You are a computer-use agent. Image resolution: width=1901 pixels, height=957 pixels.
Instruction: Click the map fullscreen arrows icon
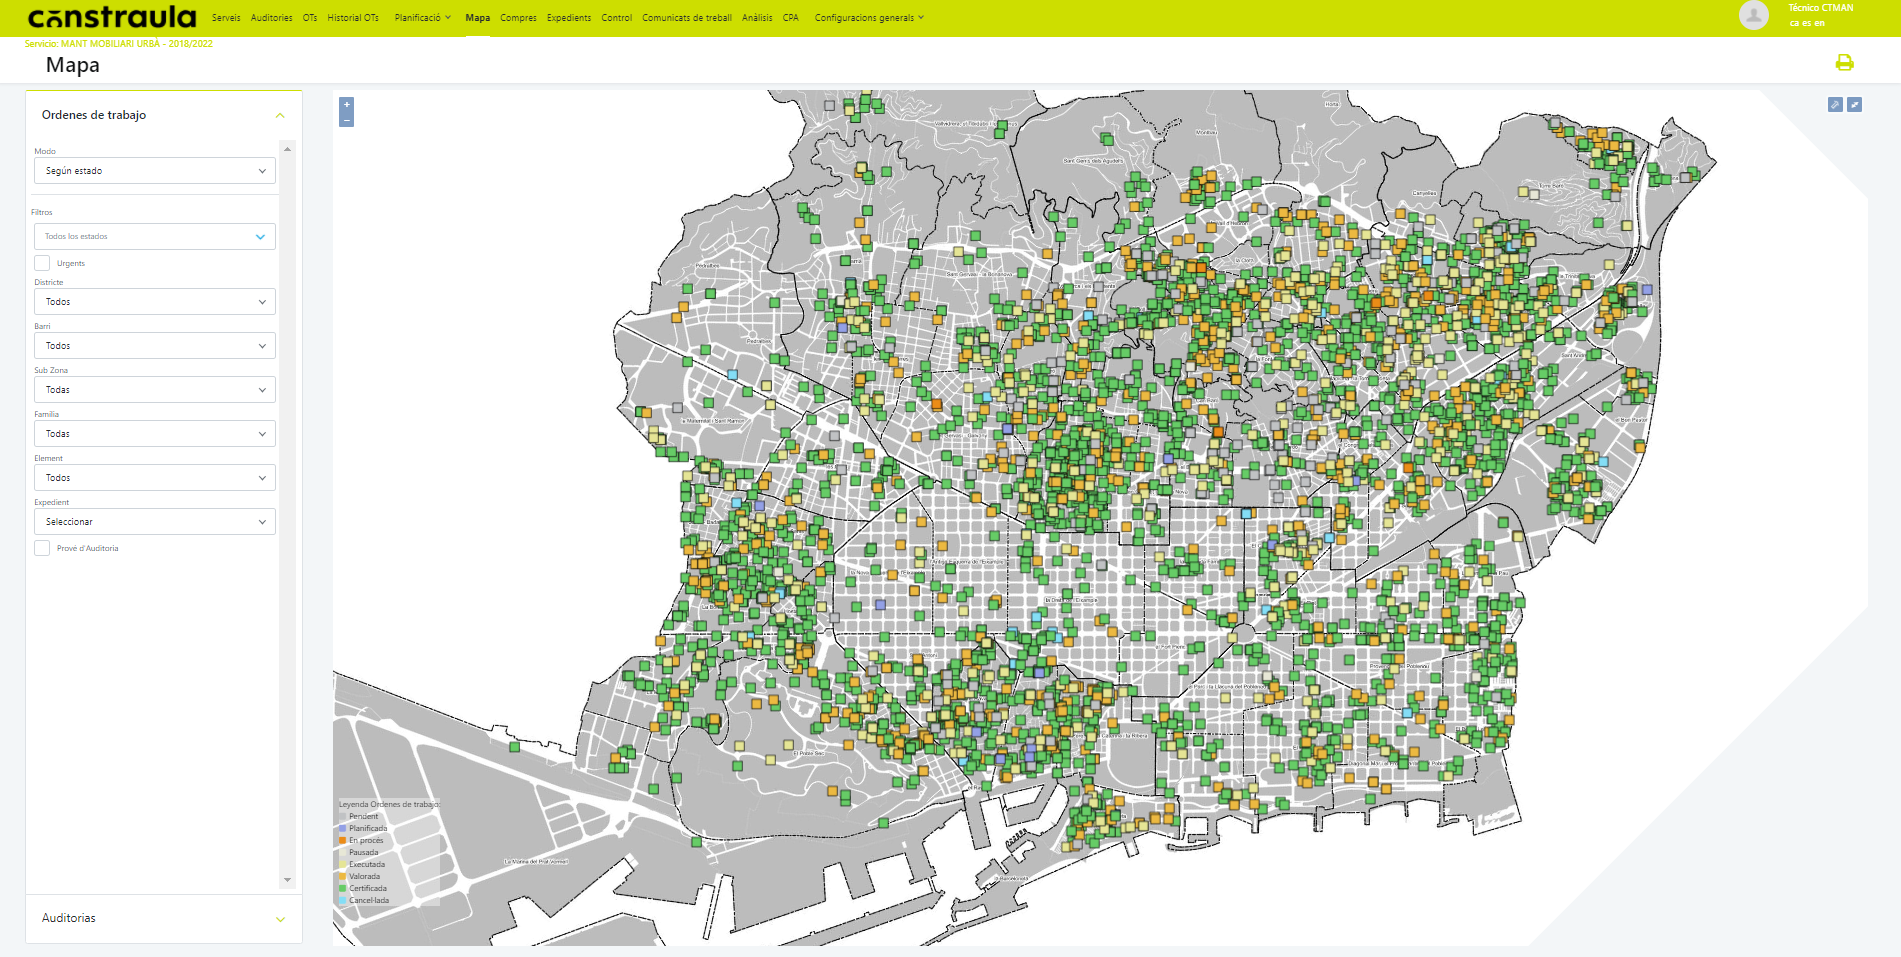(x=1854, y=105)
